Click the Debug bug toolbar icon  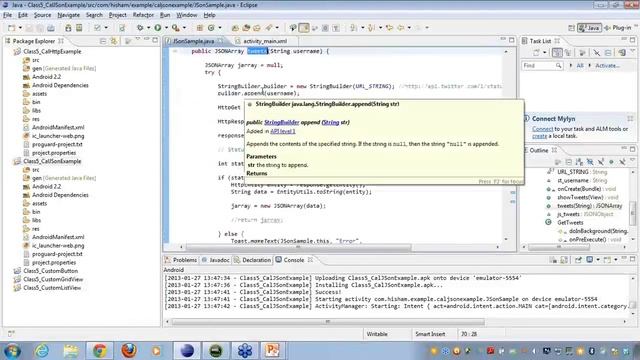click(x=140, y=28)
